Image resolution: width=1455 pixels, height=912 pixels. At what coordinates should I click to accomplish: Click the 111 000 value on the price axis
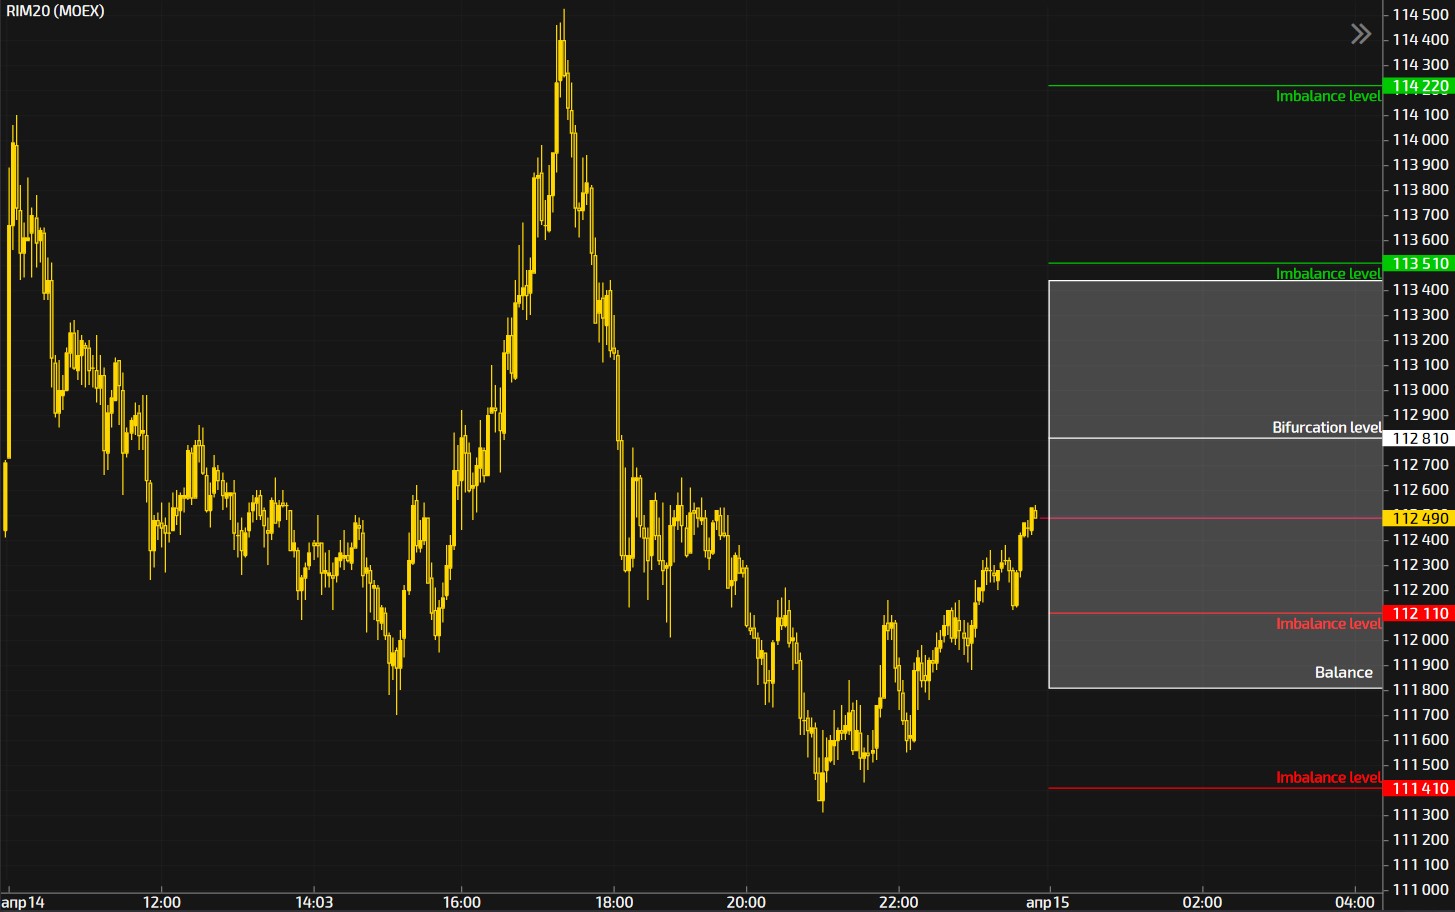click(x=1420, y=889)
